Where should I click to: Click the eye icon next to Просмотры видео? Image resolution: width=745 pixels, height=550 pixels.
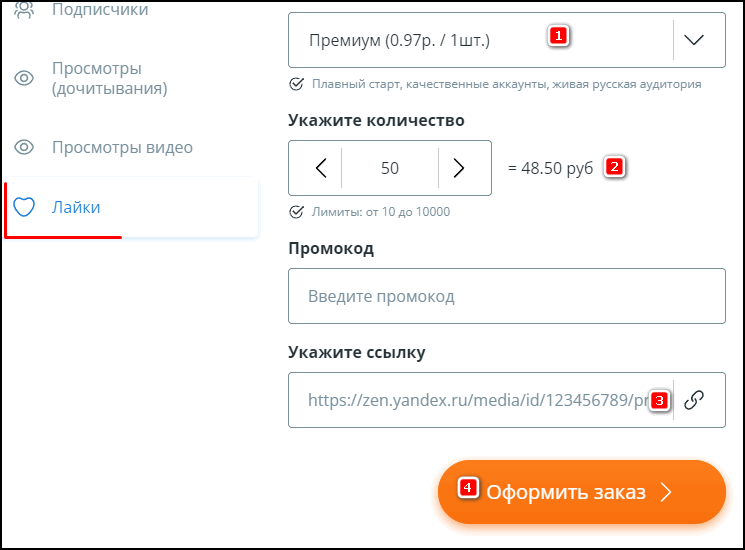pos(25,148)
